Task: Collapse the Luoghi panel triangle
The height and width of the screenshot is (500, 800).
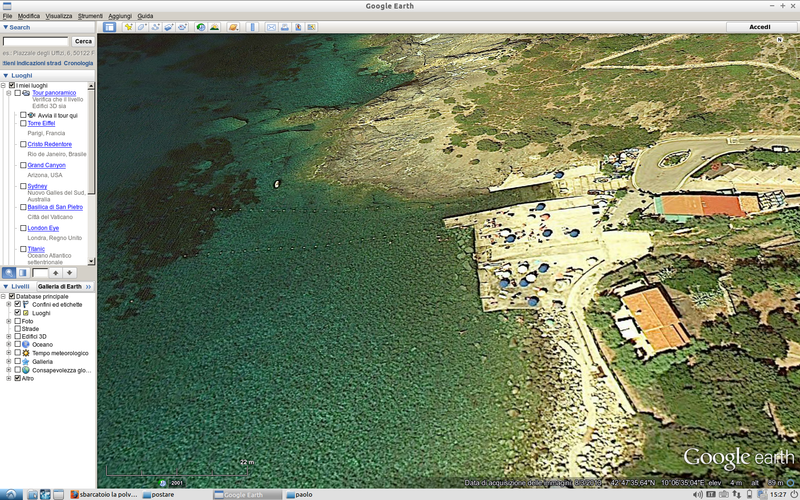Action: tap(6, 75)
